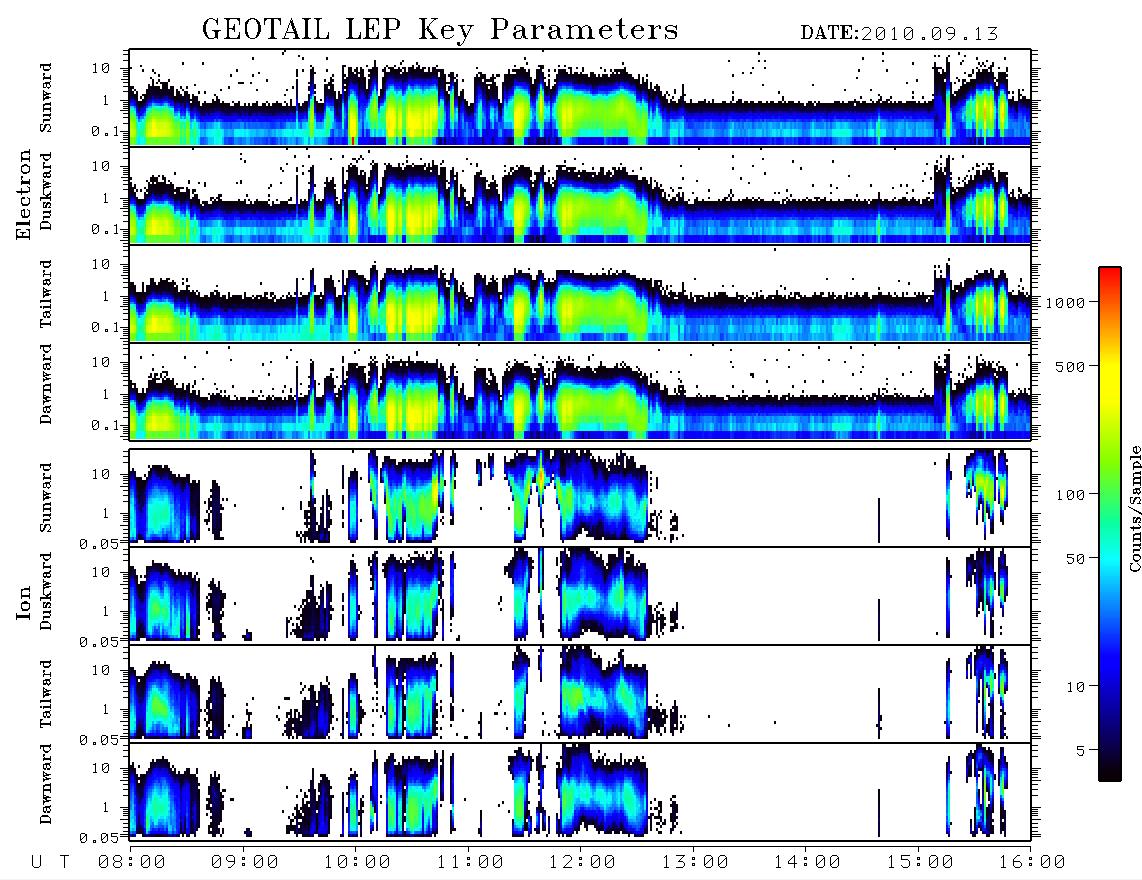The width and height of the screenshot is (1142, 880).
Task: Click the black bottom of the colorbar
Action: (1110, 769)
